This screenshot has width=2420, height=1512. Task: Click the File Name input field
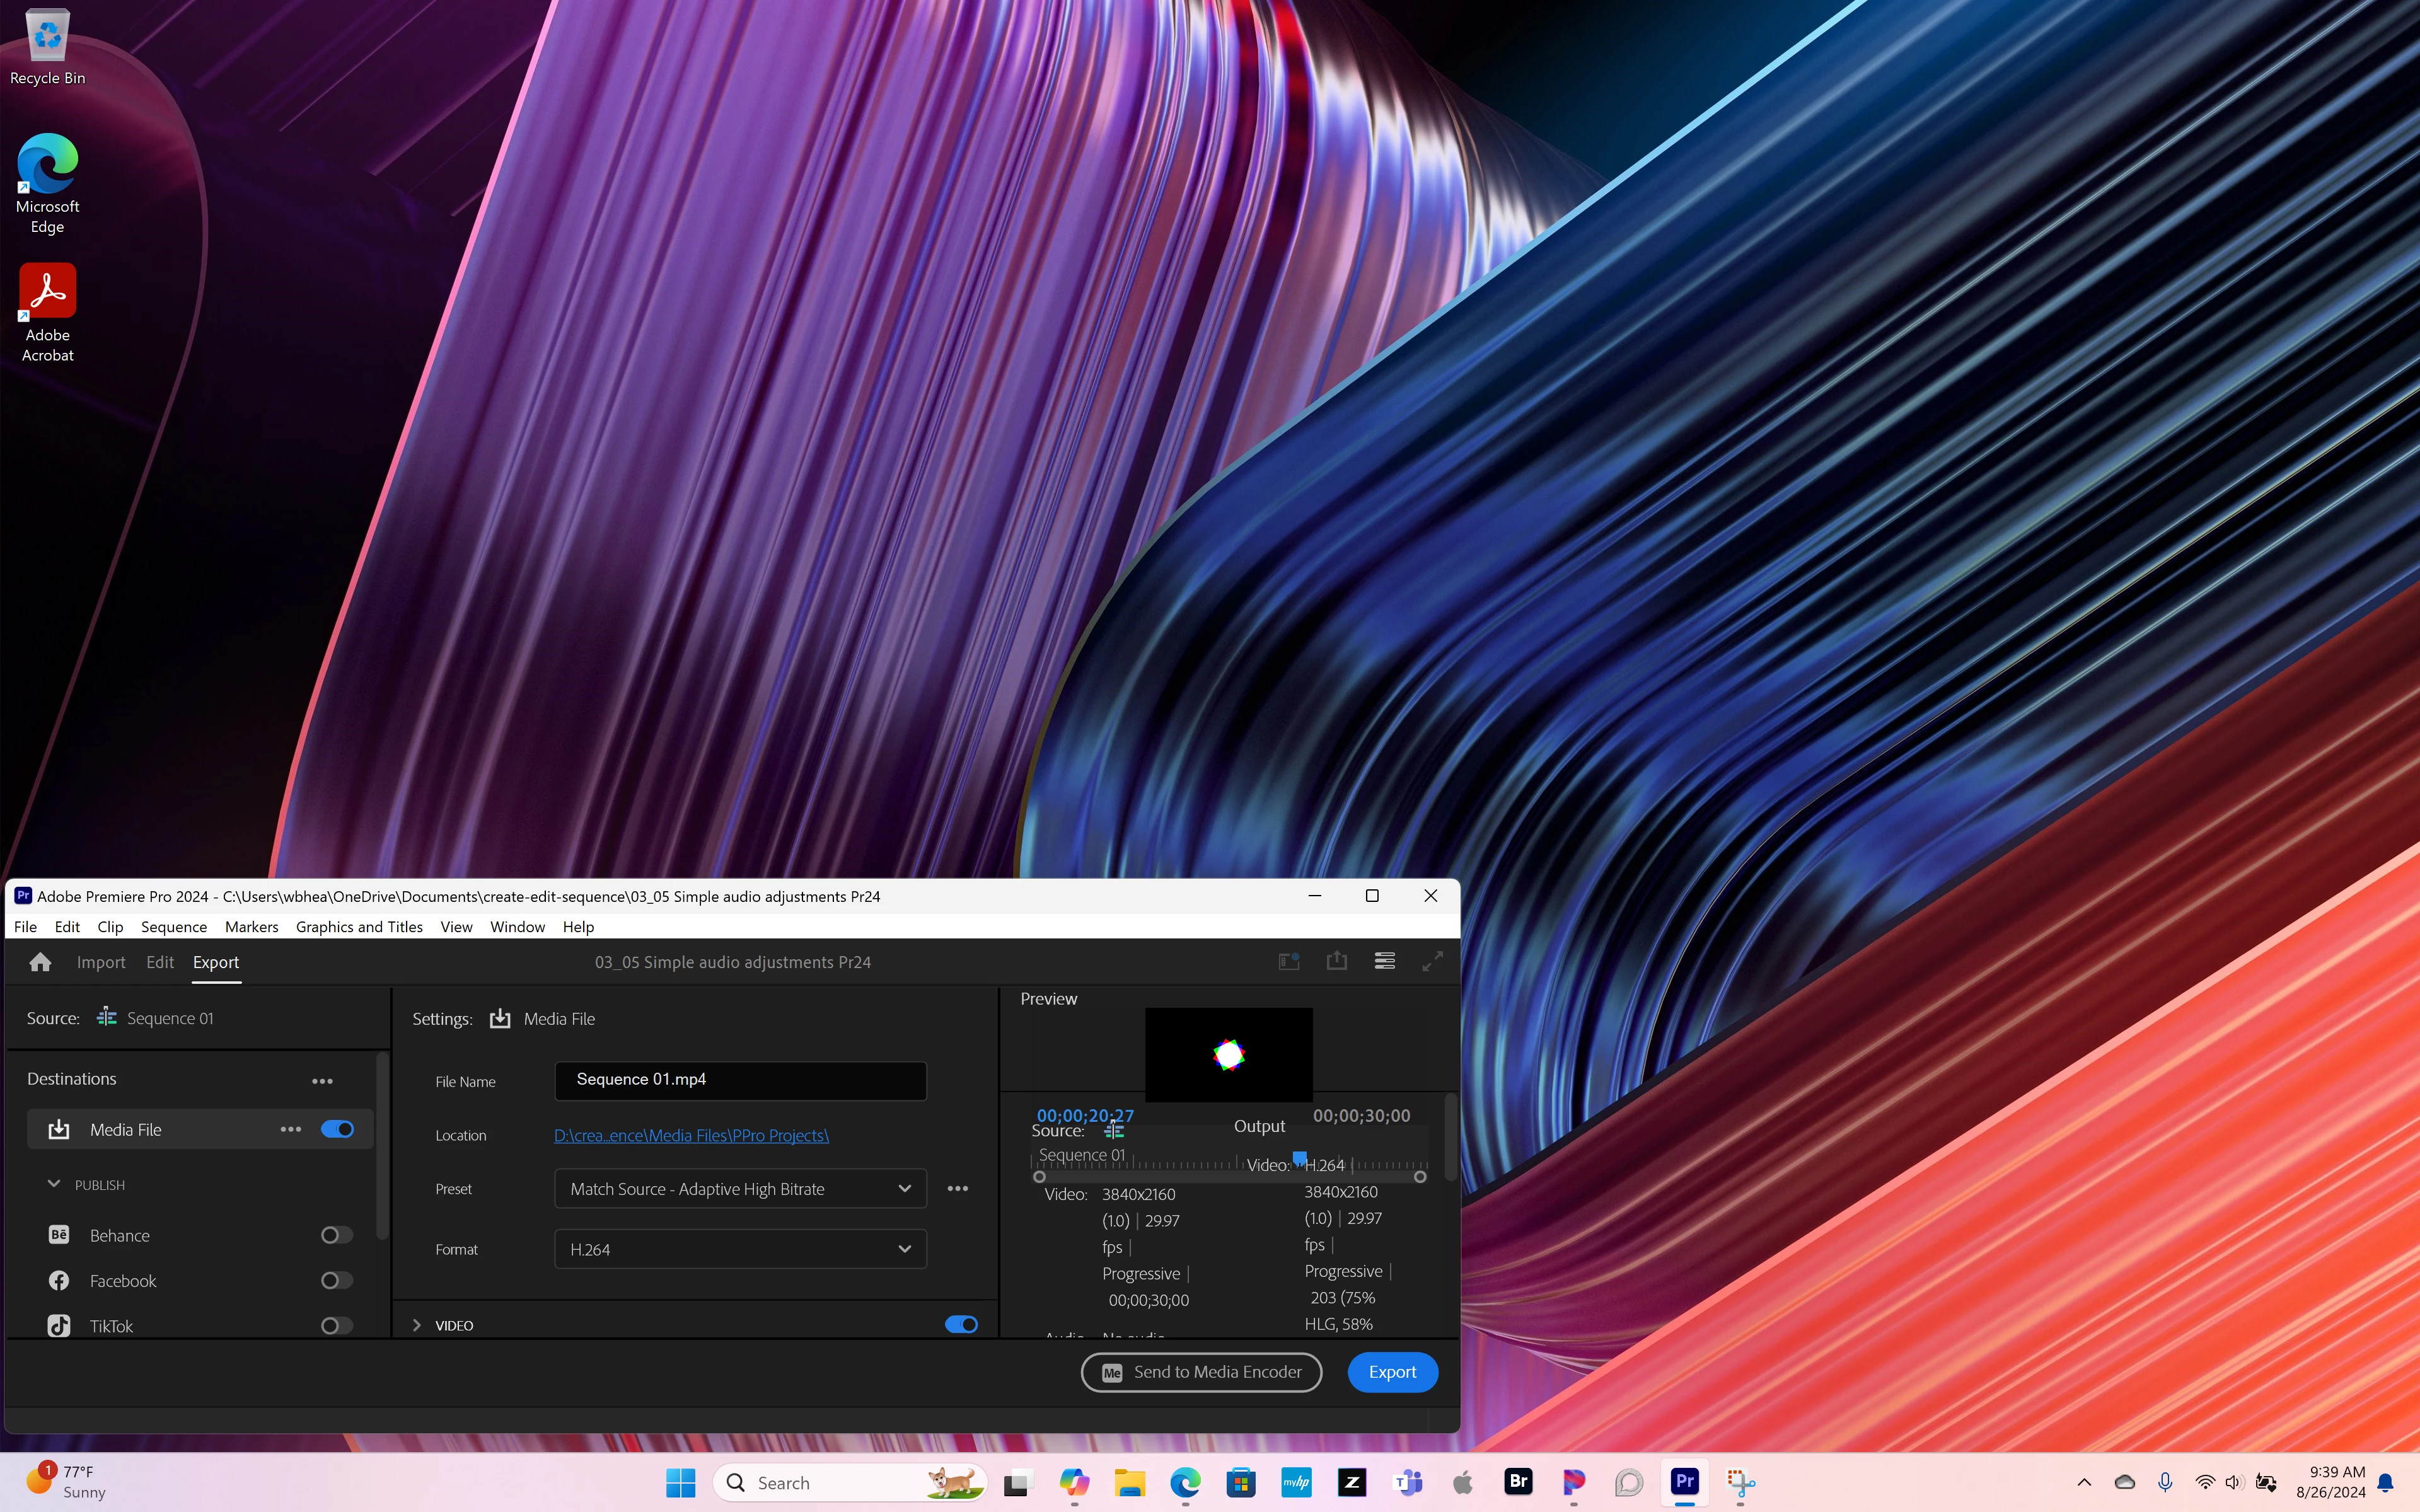[x=740, y=1080]
